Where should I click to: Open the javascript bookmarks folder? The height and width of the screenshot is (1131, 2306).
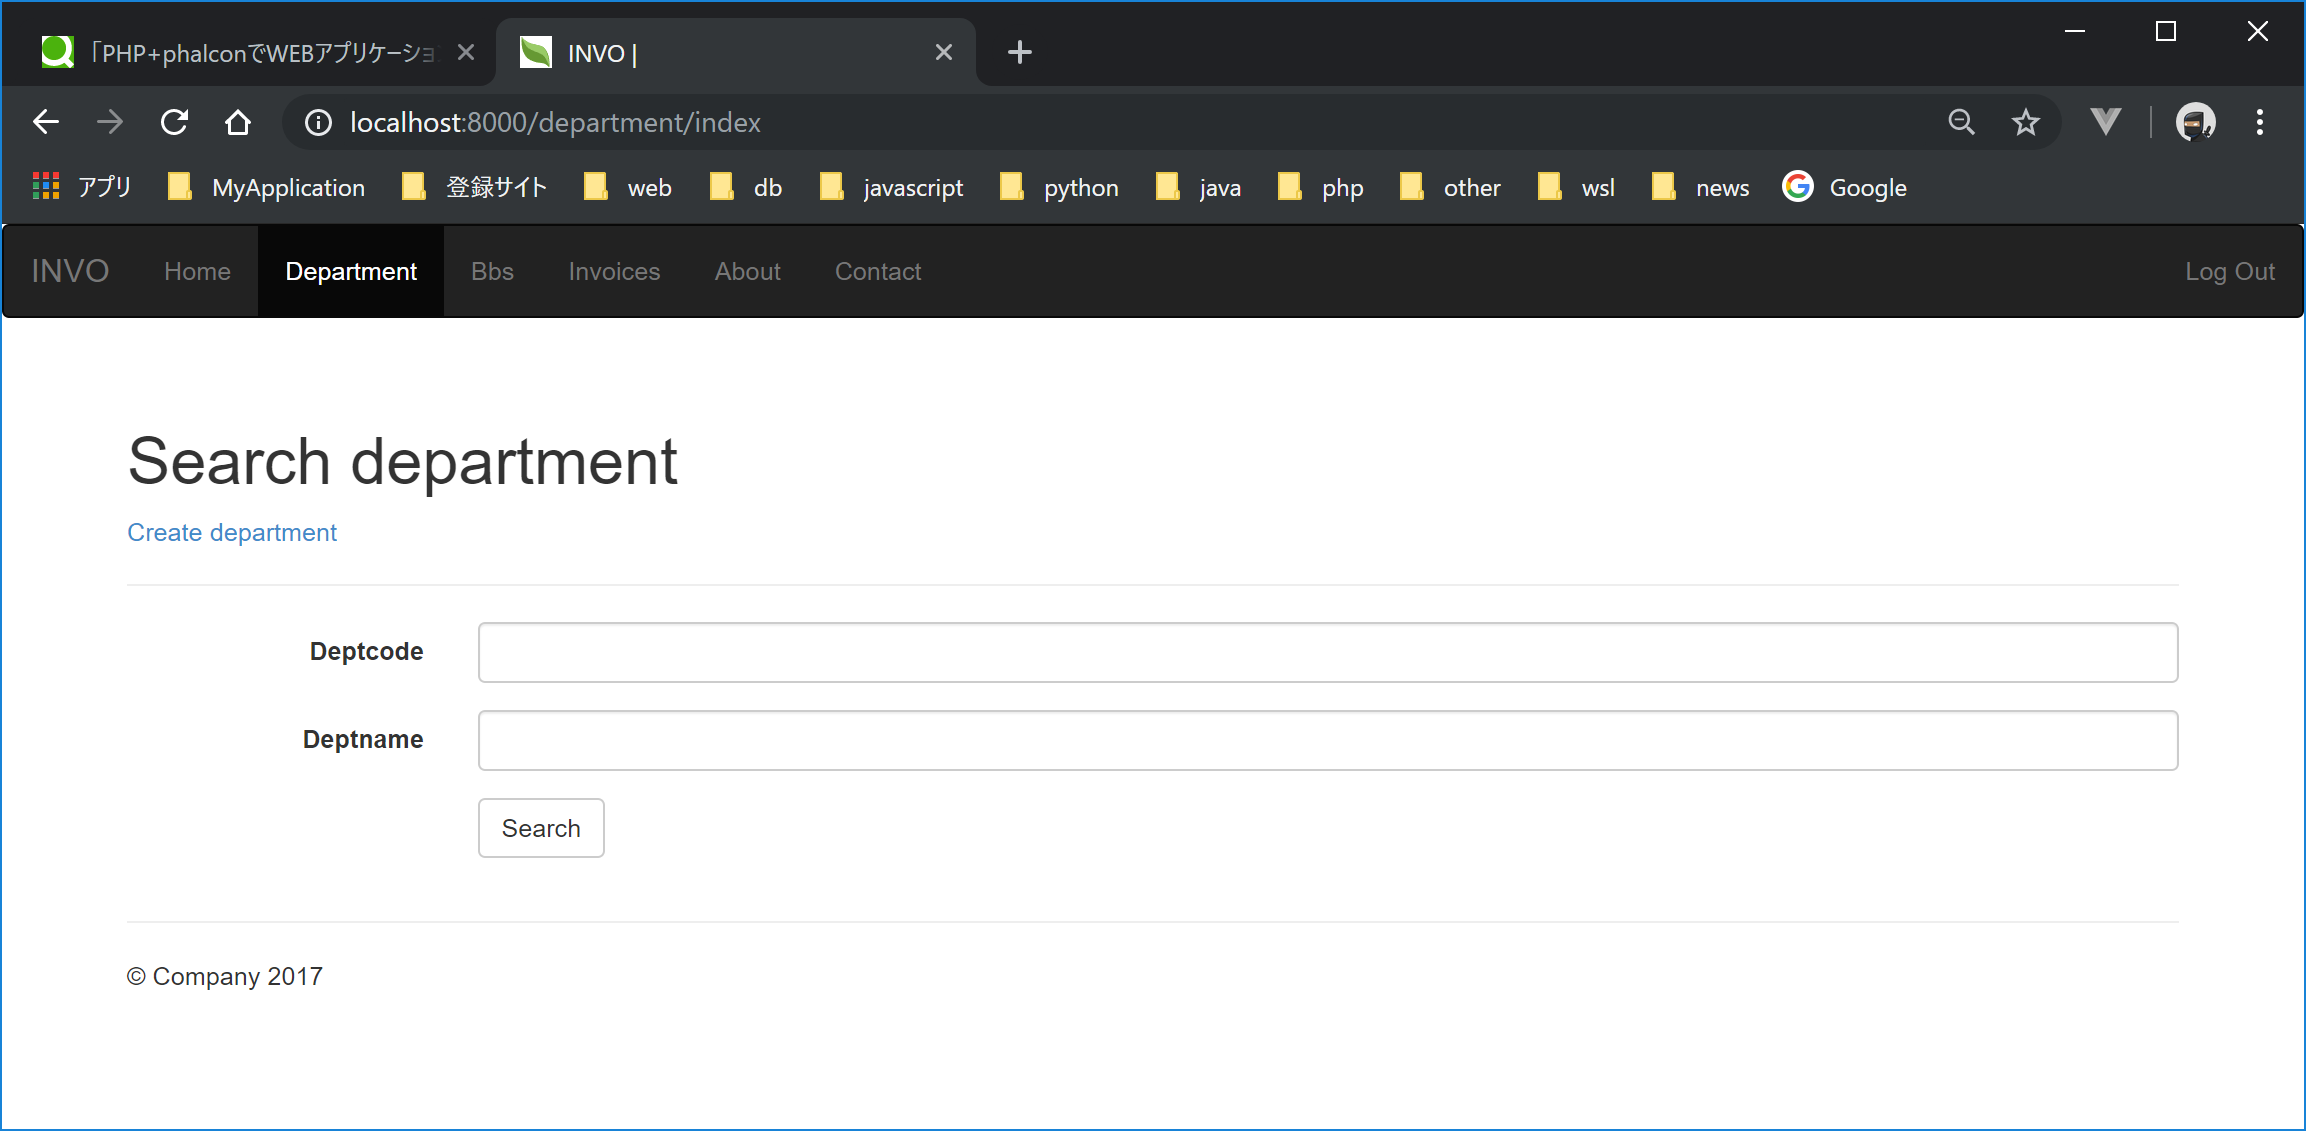click(891, 187)
